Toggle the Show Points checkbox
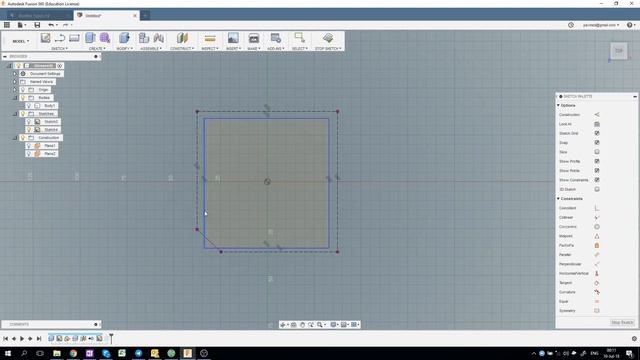Screen dimensions: 640x360 [597, 171]
